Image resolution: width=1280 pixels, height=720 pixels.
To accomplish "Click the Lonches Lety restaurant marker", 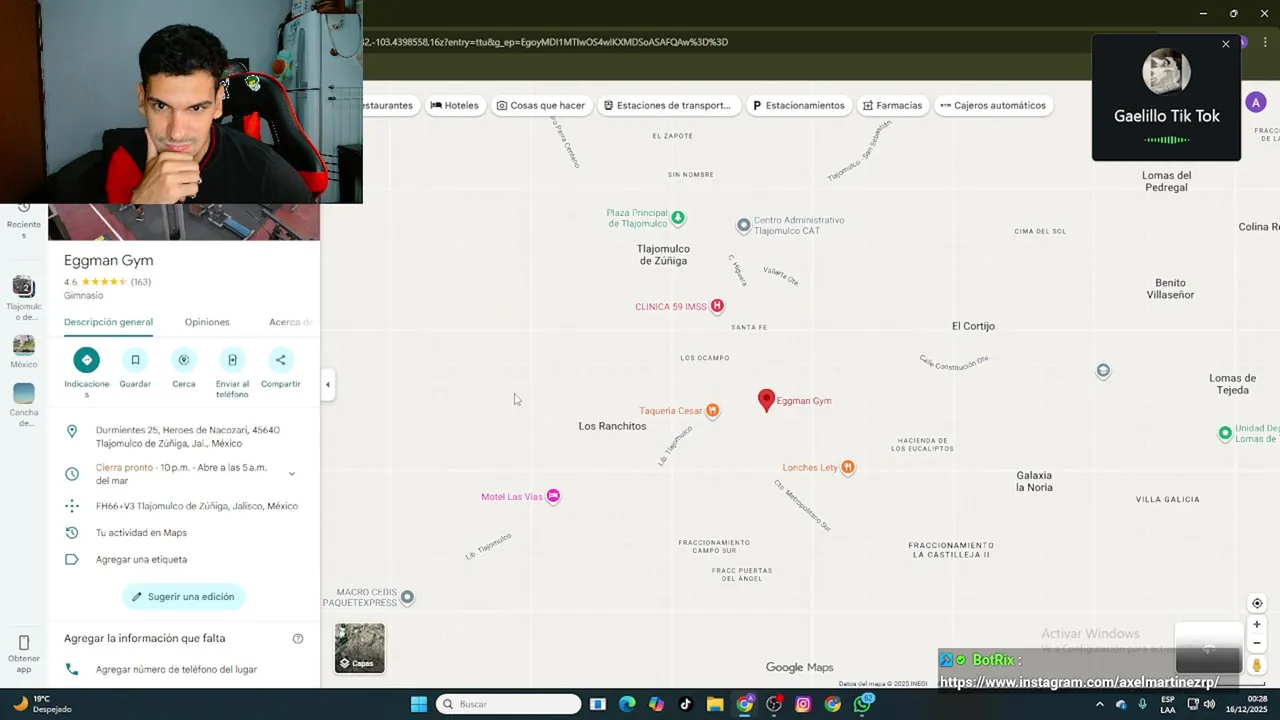I will 848,467.
